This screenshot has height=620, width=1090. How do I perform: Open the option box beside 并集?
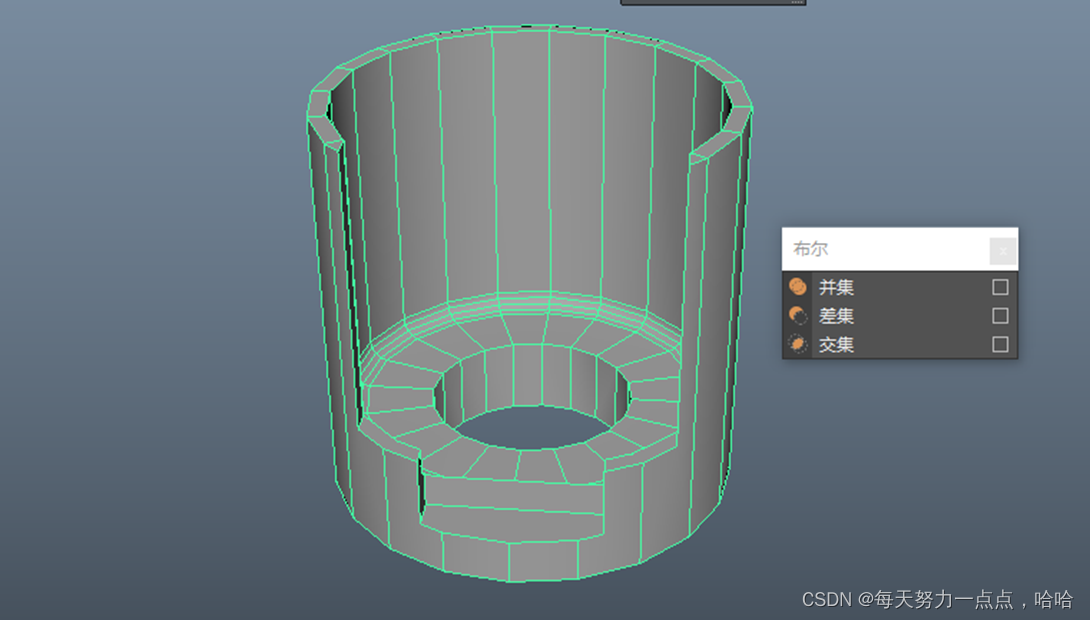point(1000,288)
